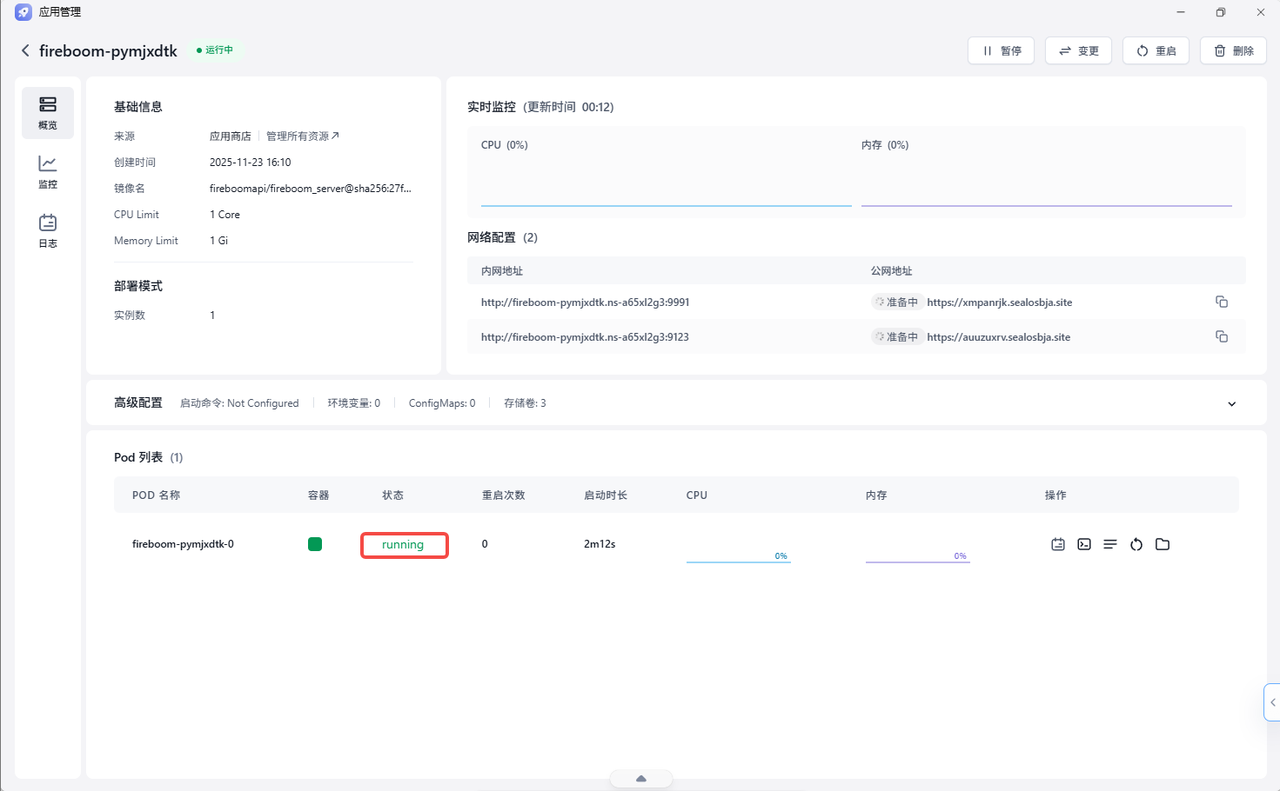Click the bottom center up-arrow handle
The width and height of the screenshot is (1280, 791).
[x=641, y=779]
